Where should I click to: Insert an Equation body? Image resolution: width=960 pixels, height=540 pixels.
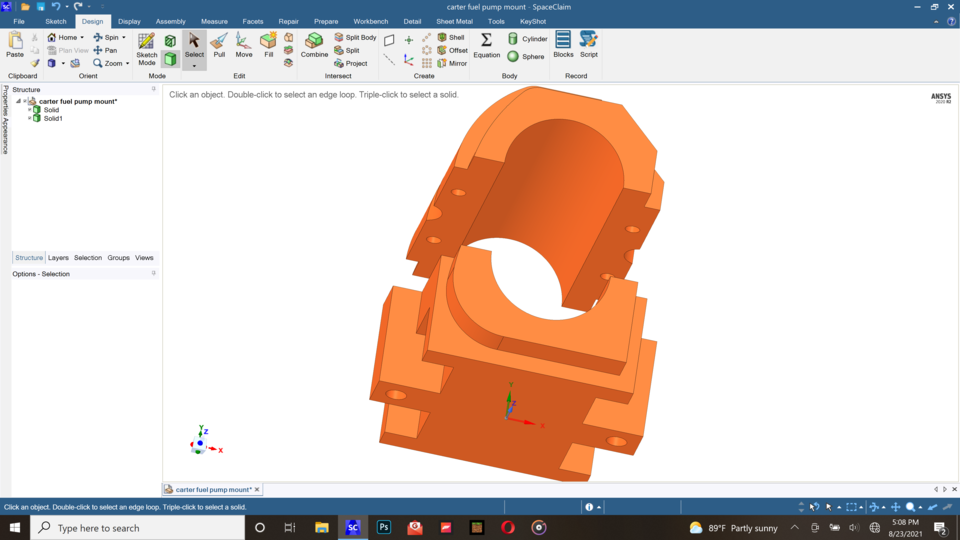486,45
